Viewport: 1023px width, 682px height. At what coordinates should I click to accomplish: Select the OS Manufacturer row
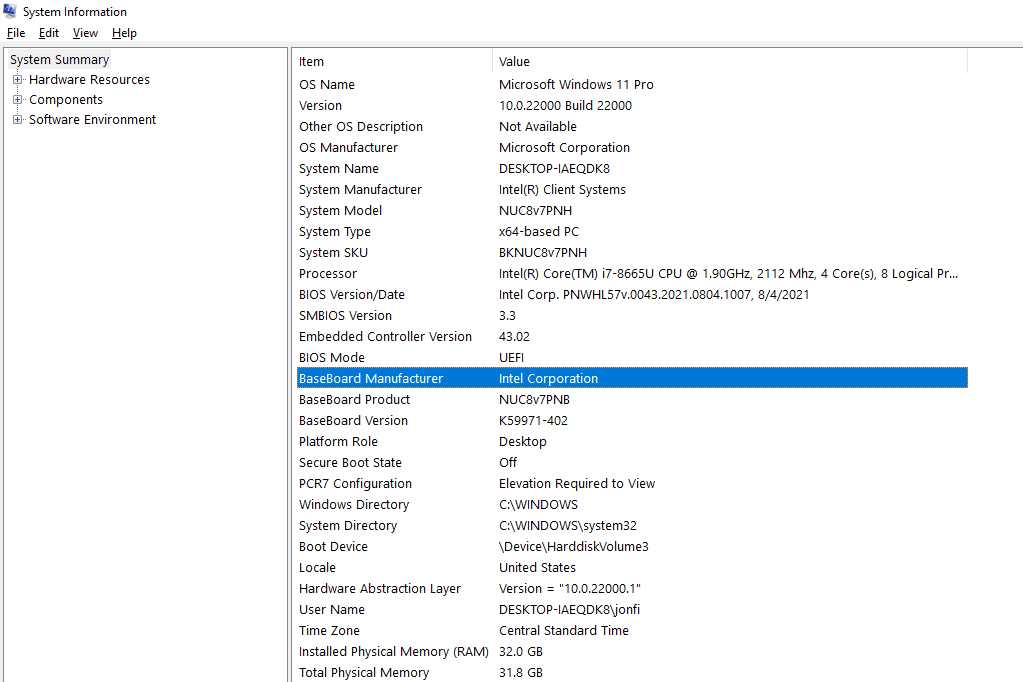pyautogui.click(x=632, y=147)
